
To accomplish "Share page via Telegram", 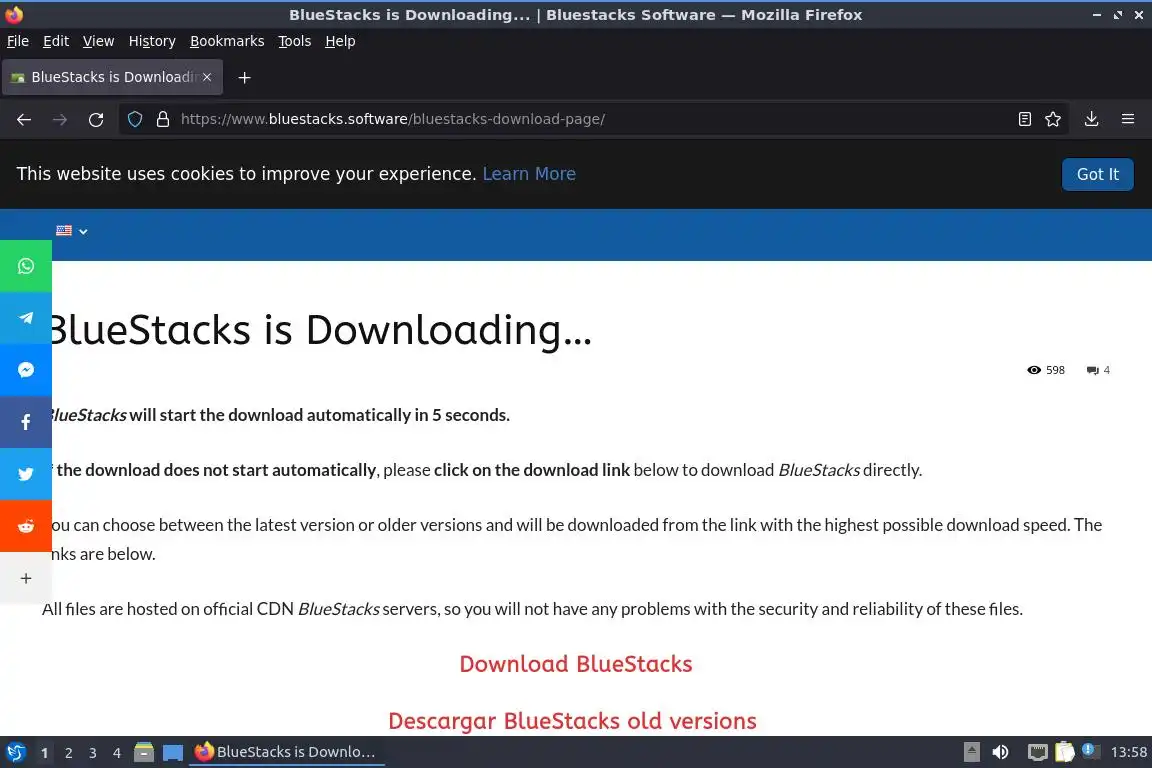I will 26,318.
